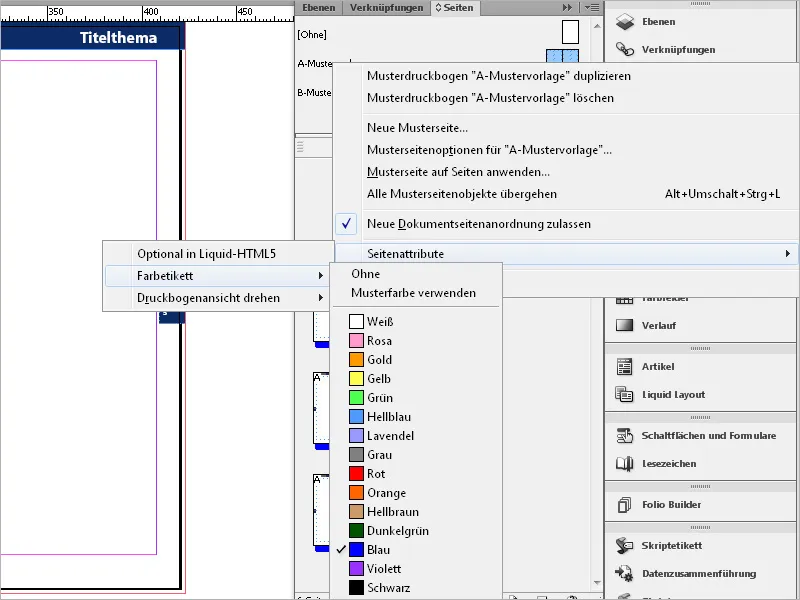Pick the Schwarz color label swatch
Viewport: 800px width, 600px height.
[356, 588]
